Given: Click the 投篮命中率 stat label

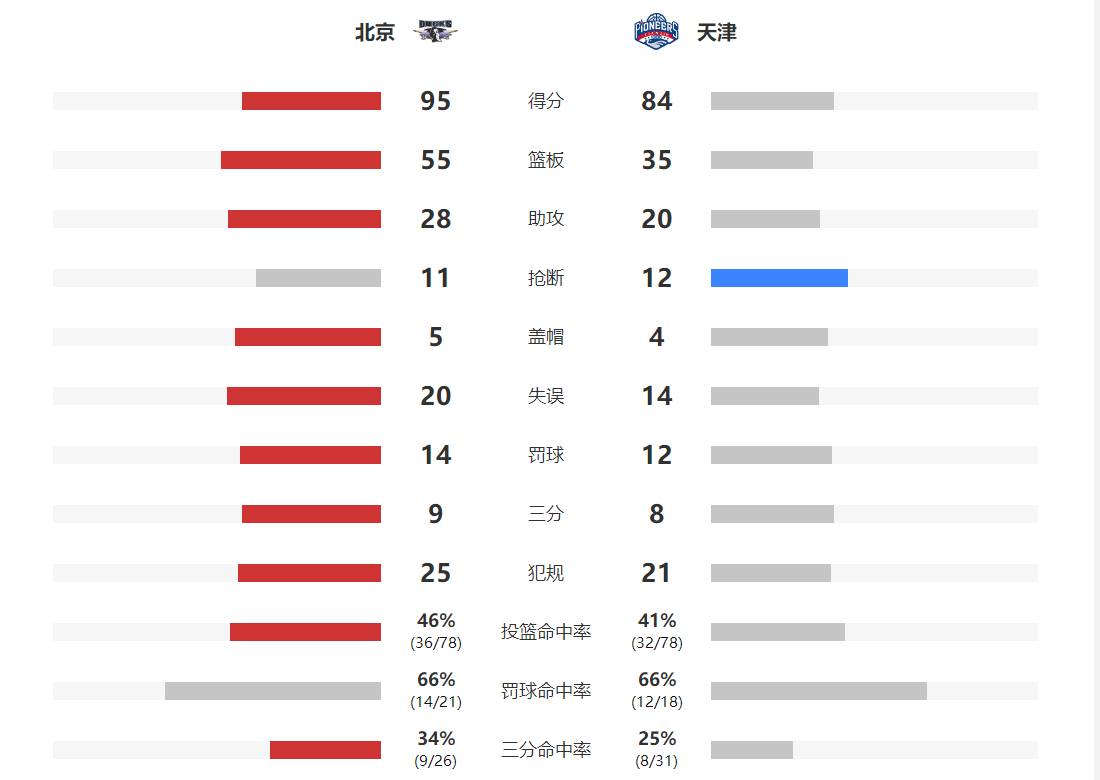Looking at the screenshot, I should [x=546, y=632].
